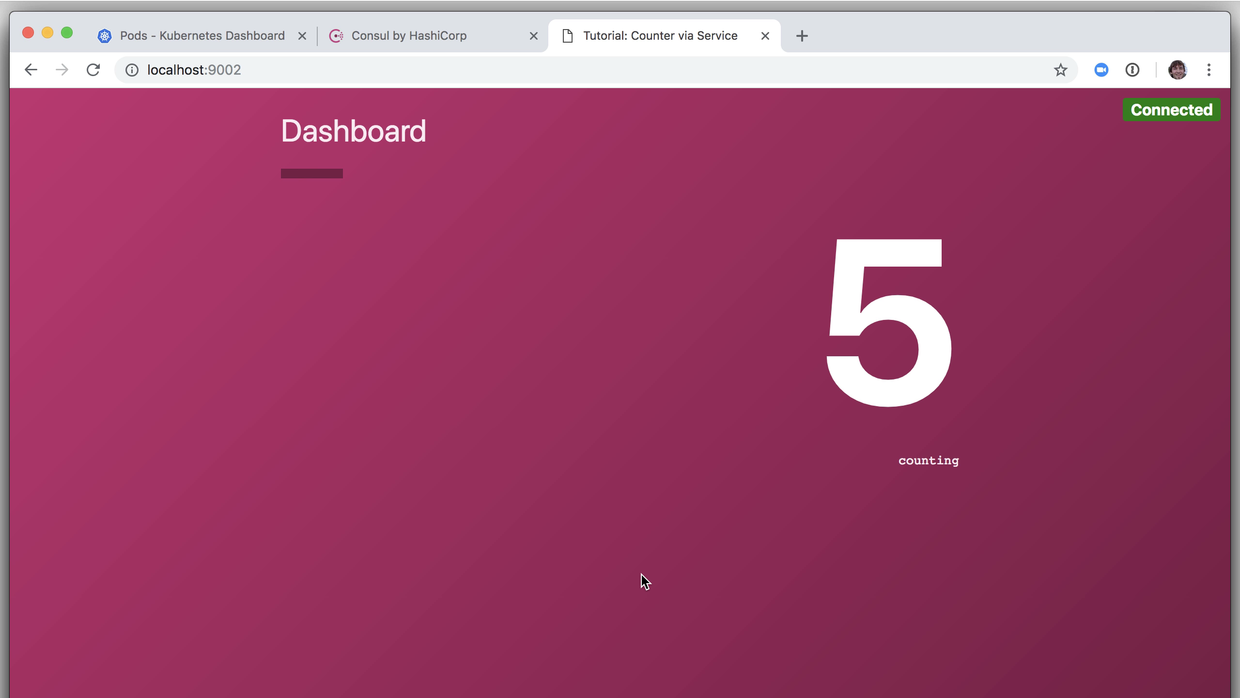
Task: Click the page info icon in address bar
Action: (x=133, y=69)
